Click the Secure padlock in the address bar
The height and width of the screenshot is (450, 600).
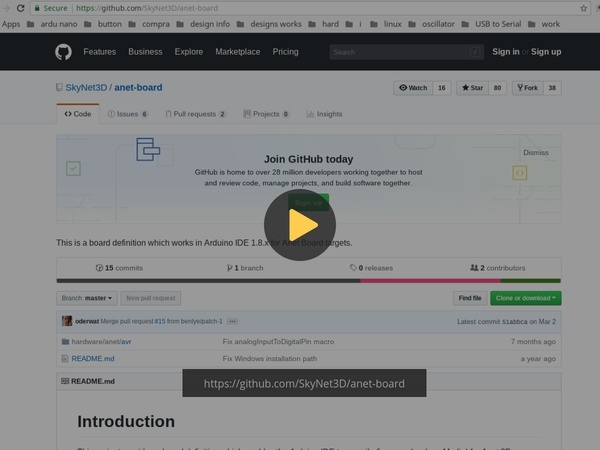pos(37,8)
